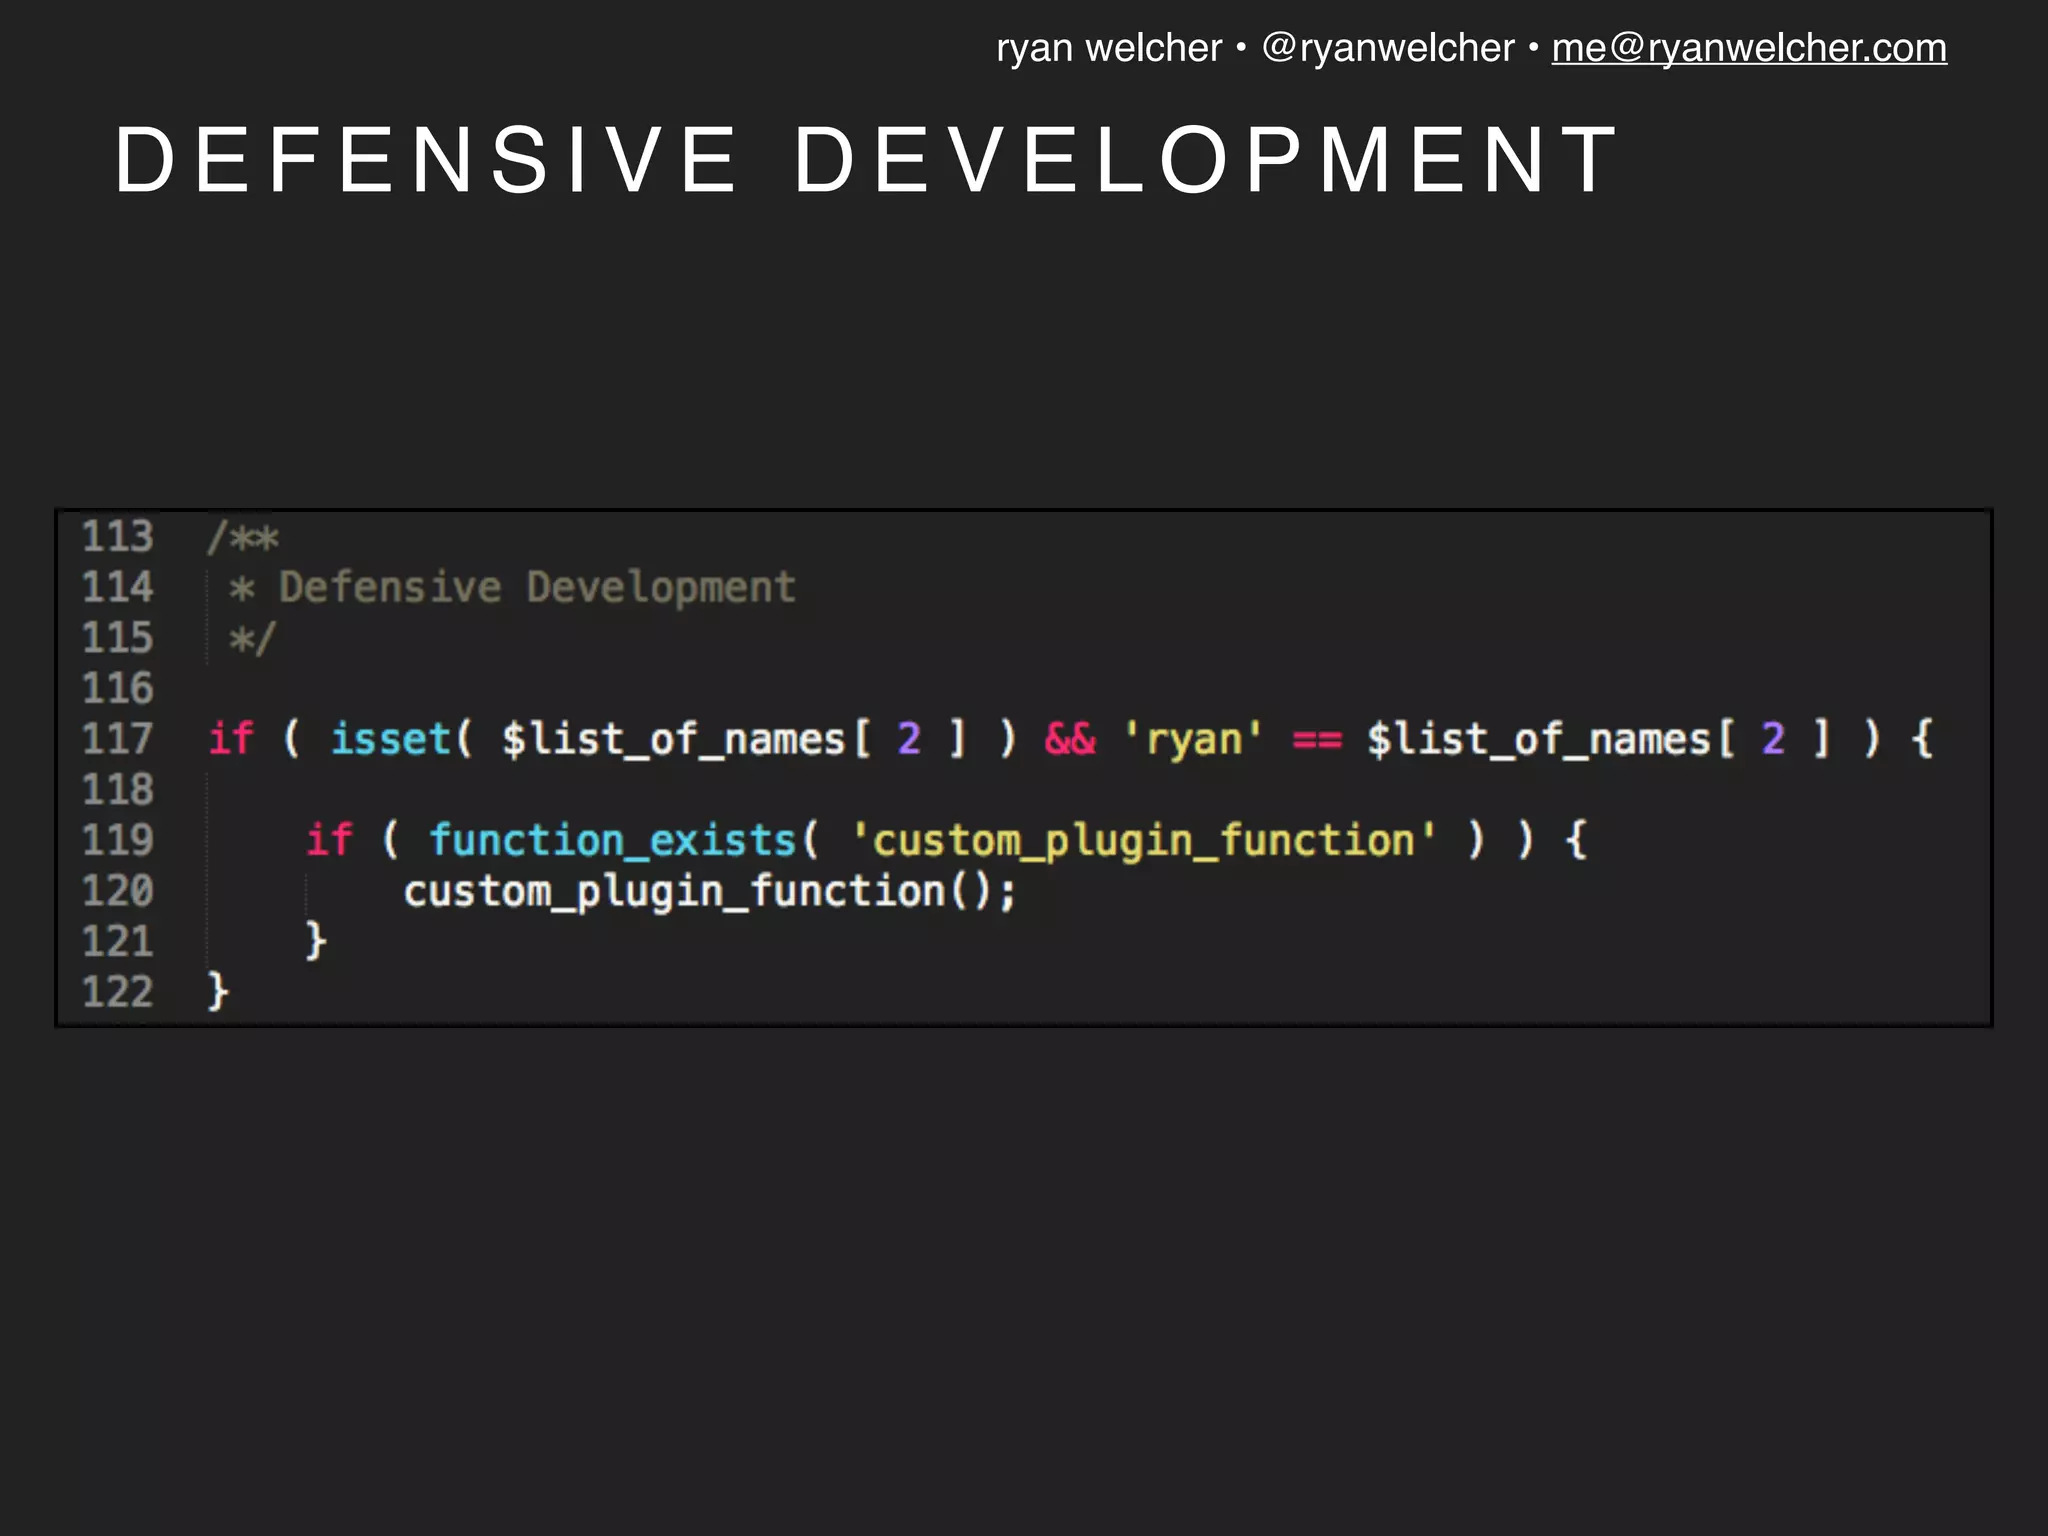Screen dimensions: 2048x1536
Task: Click line number 113
Action: pos(117,537)
